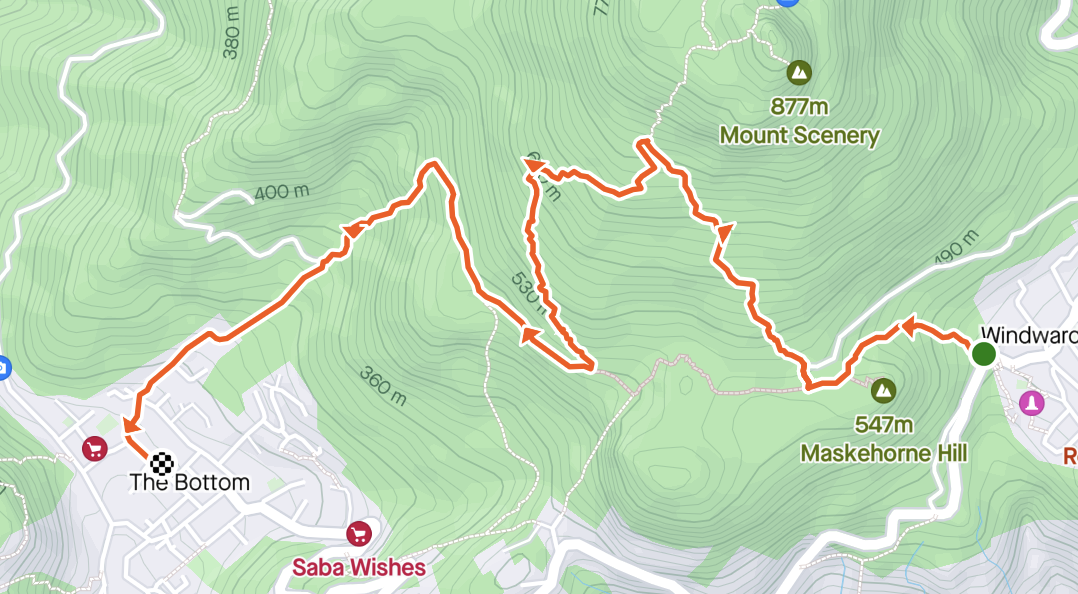The image size is (1078, 594).
Task: Click The Bottom town label
Action: click(x=190, y=483)
